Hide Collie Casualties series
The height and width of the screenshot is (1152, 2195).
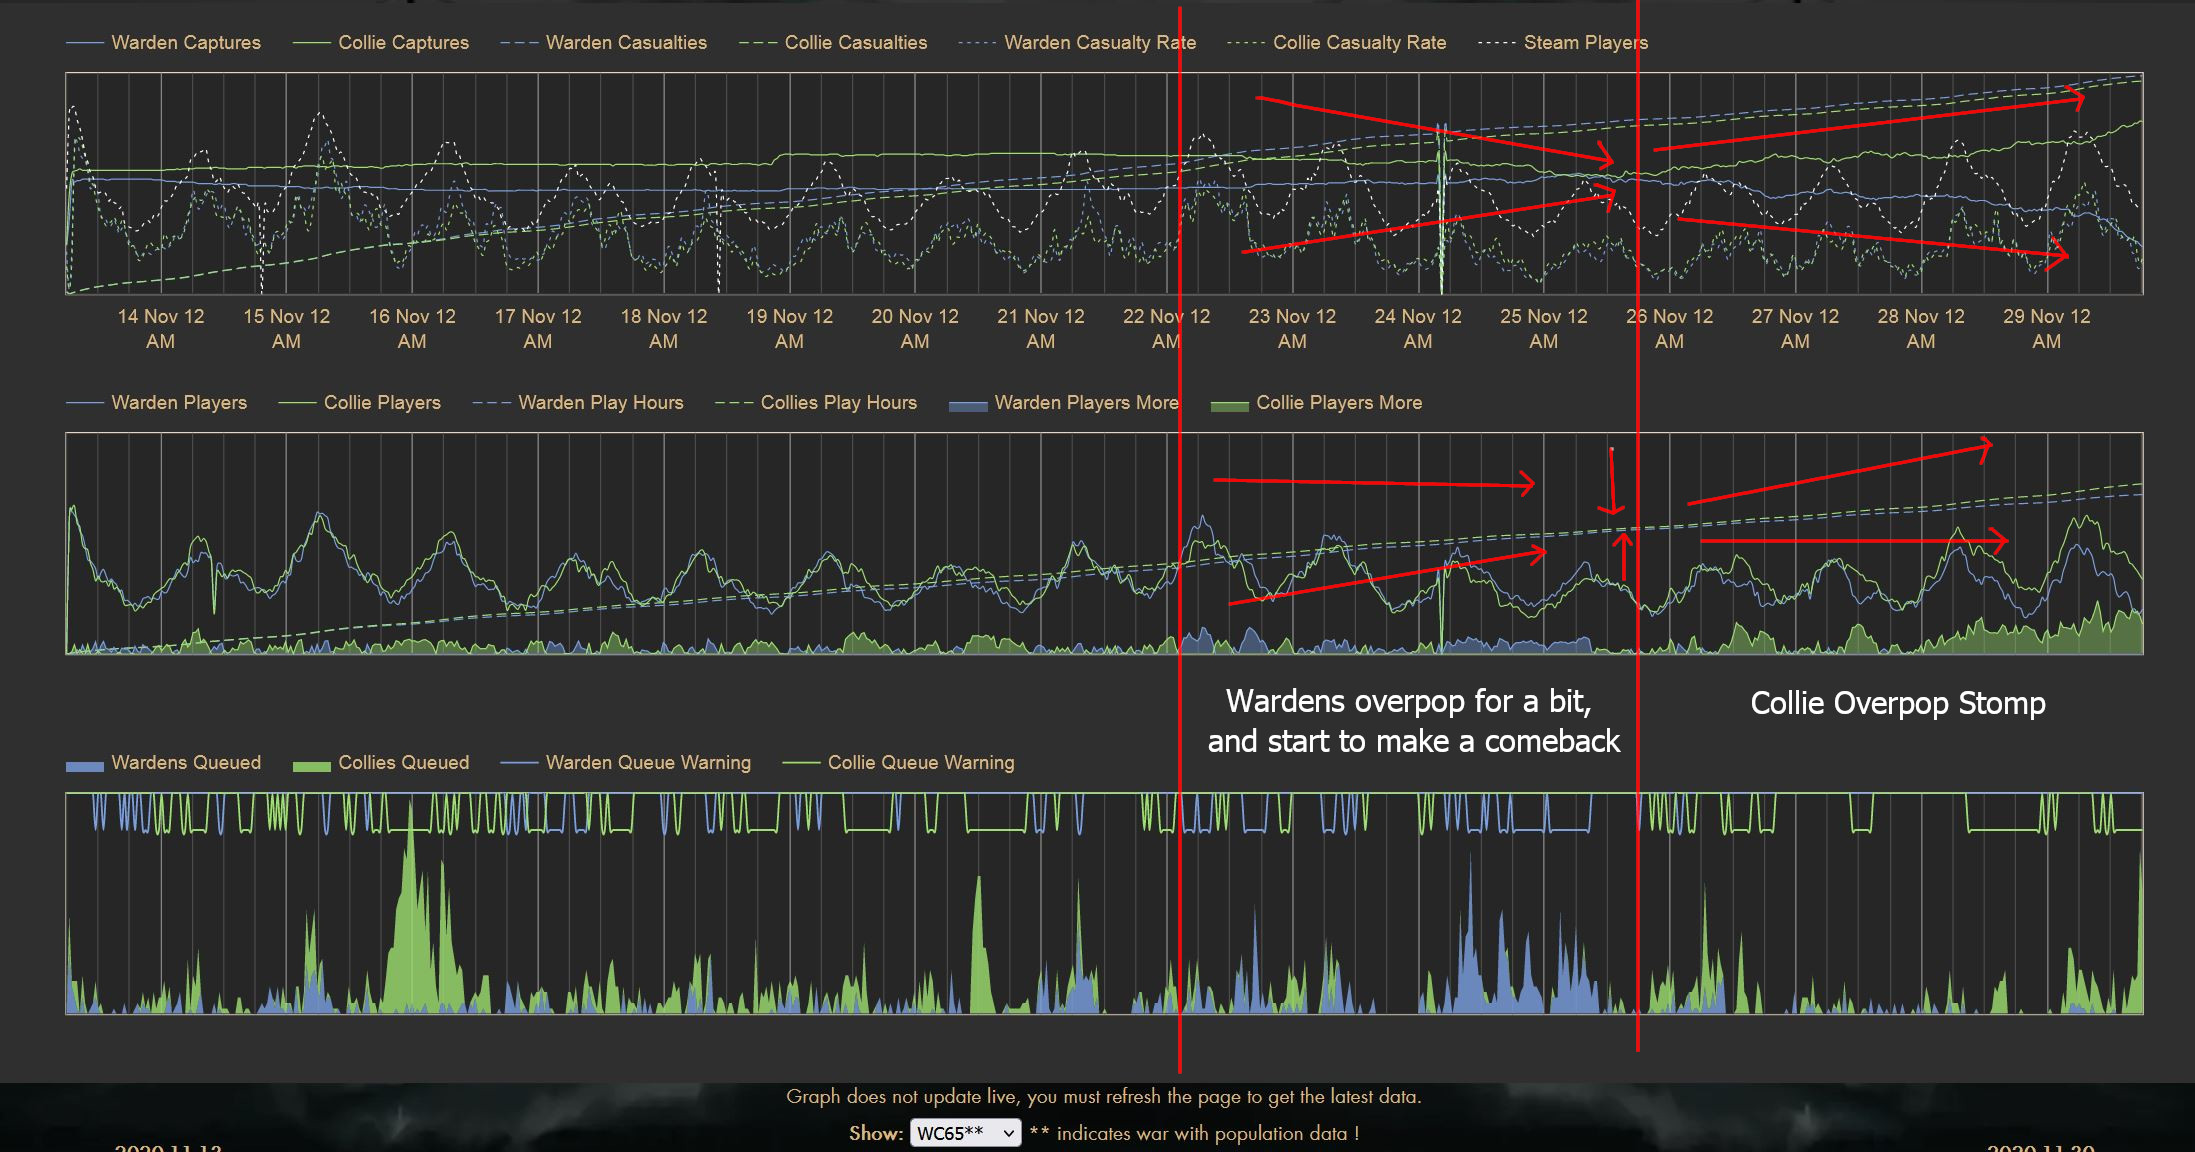[x=855, y=43]
